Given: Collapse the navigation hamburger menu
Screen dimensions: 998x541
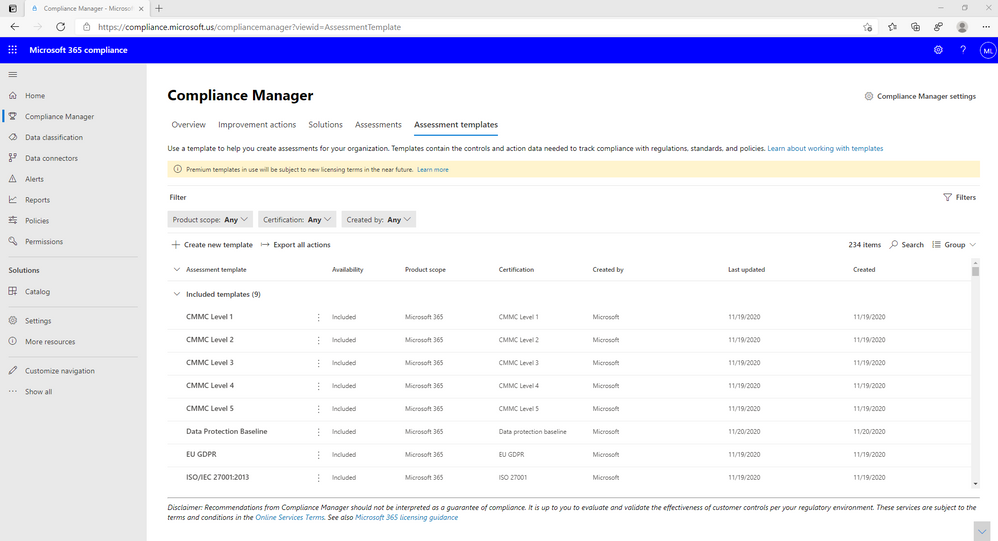Looking at the screenshot, I should [13, 74].
